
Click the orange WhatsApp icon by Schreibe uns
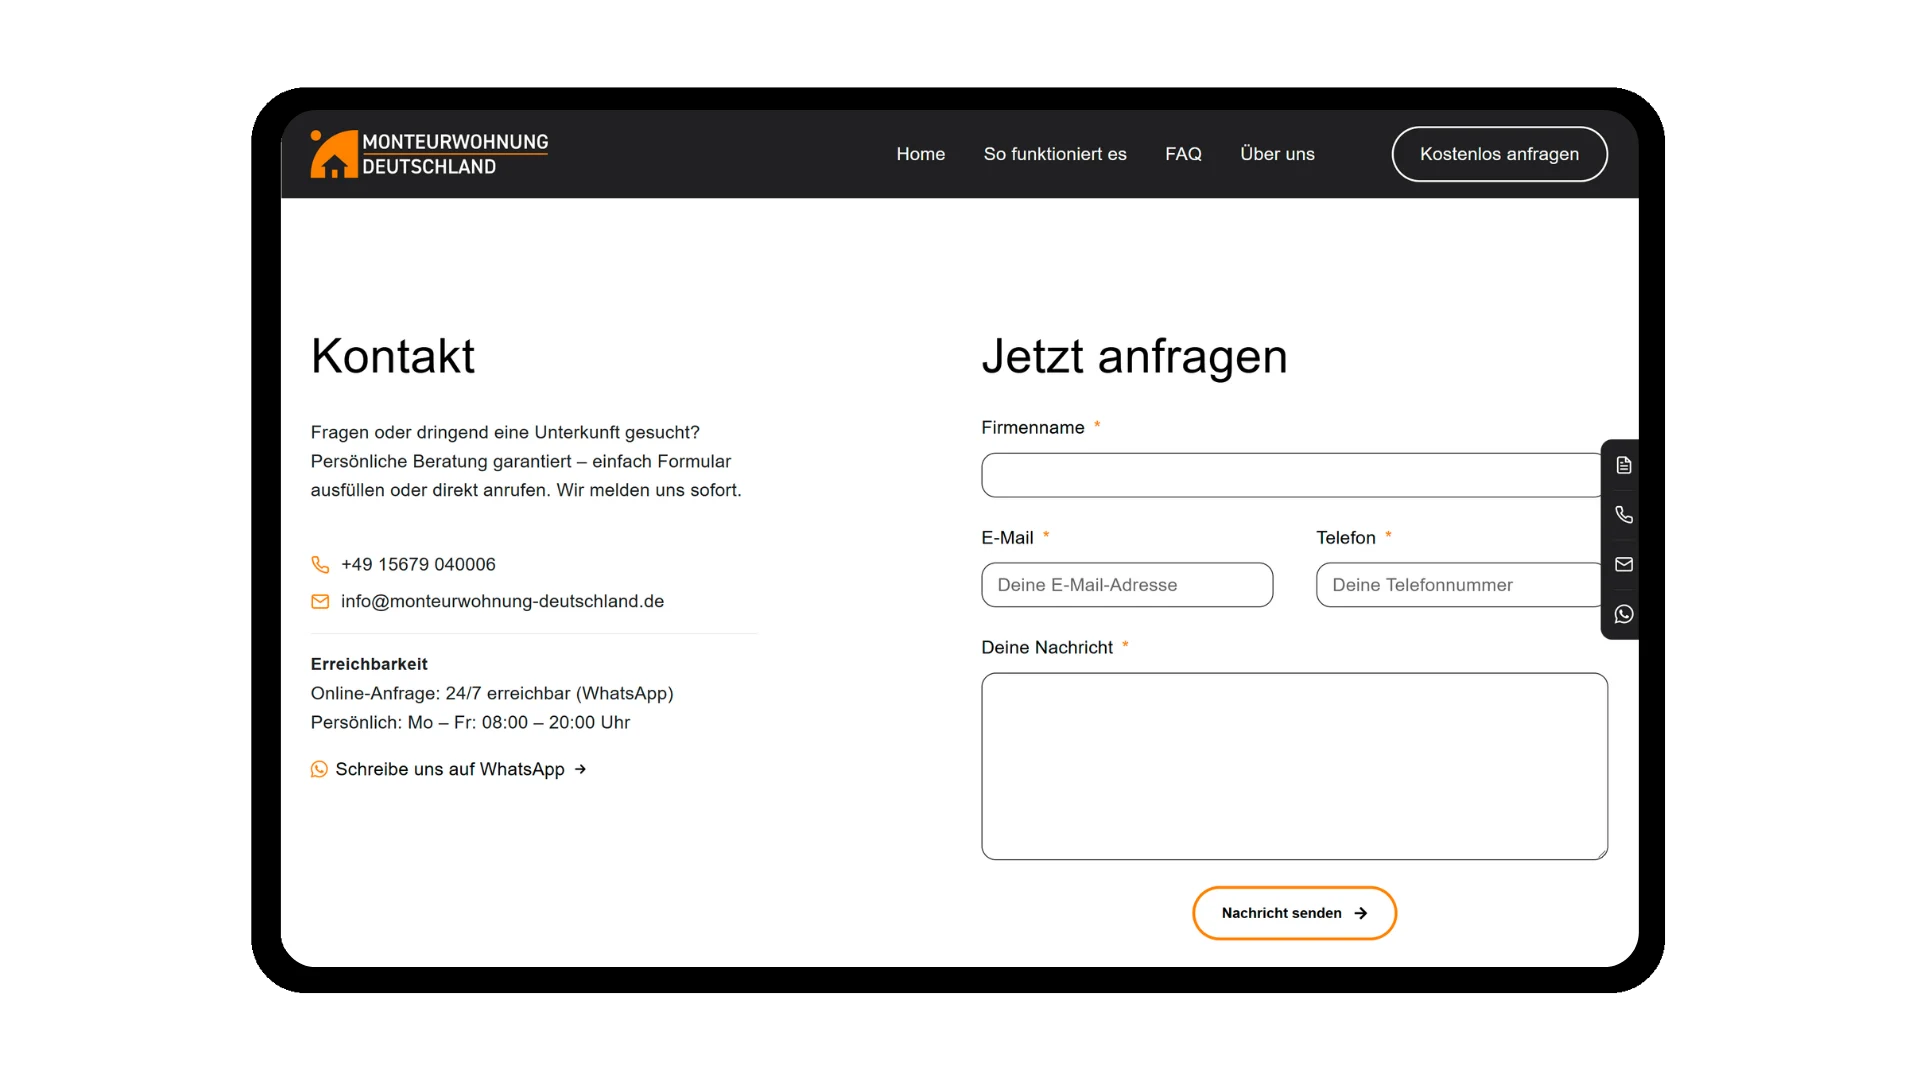[x=319, y=769]
